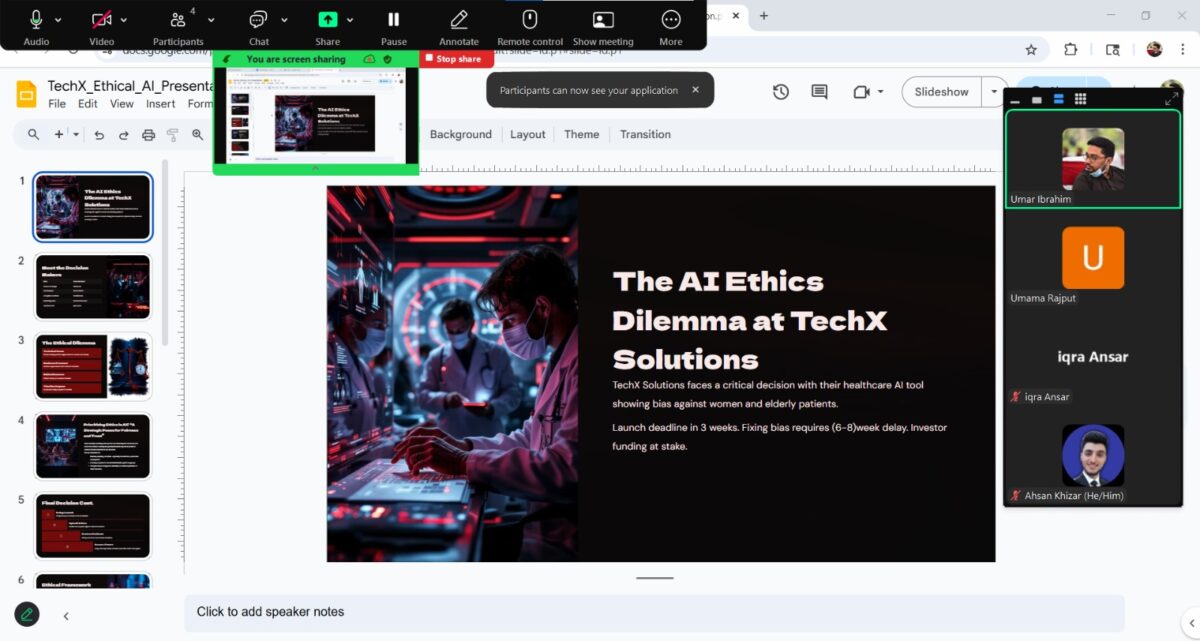
Task: Open the Edit menu in Slides
Action: [x=88, y=104]
